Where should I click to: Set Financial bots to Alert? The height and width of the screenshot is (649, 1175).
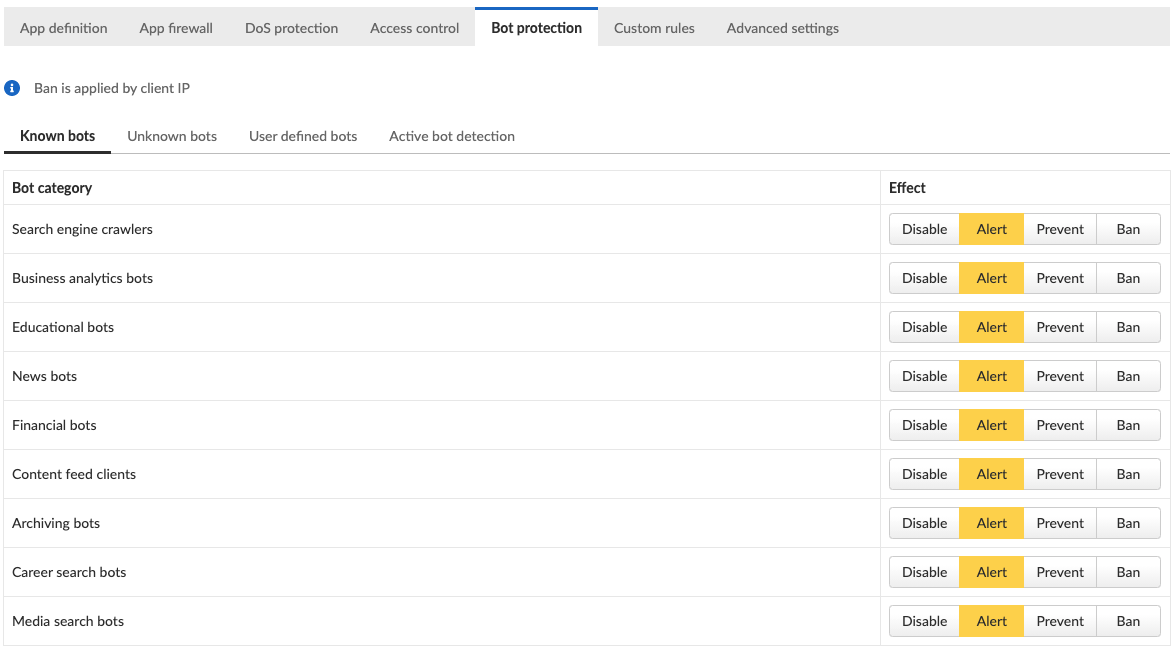[x=991, y=426]
